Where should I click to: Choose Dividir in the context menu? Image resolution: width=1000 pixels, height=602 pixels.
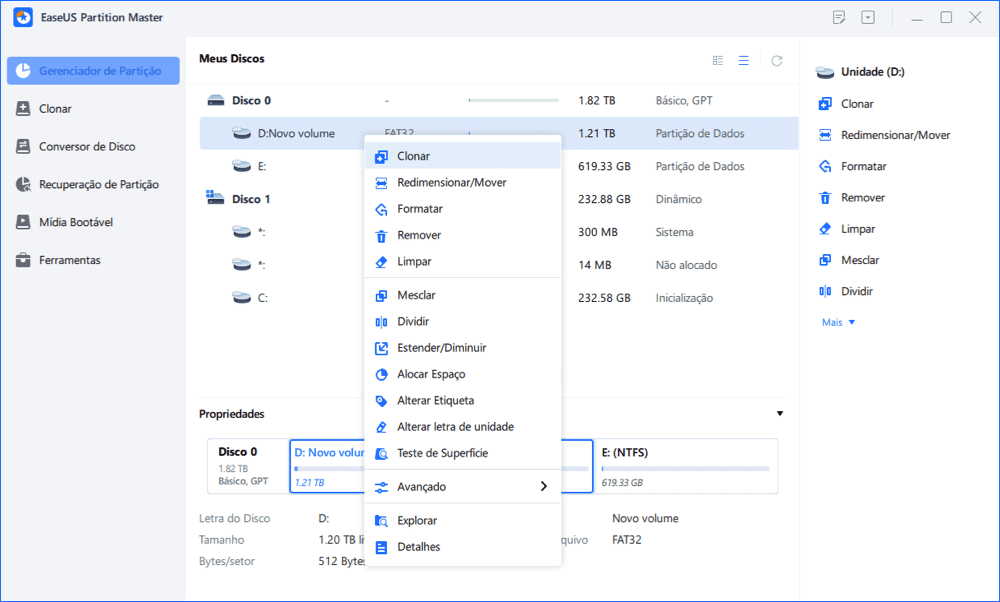click(462, 321)
